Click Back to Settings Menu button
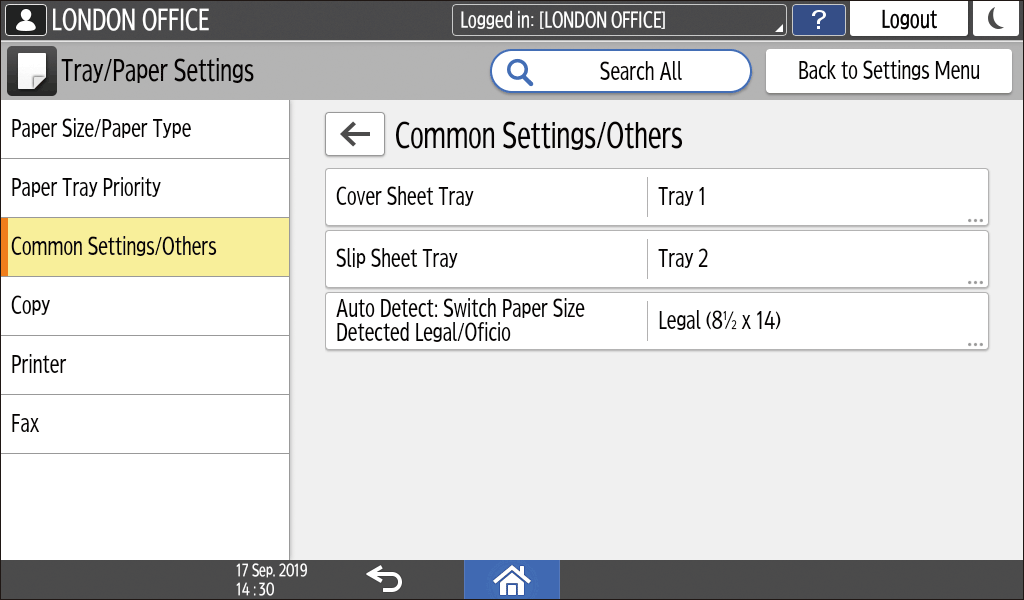The height and width of the screenshot is (600, 1024). coord(889,71)
